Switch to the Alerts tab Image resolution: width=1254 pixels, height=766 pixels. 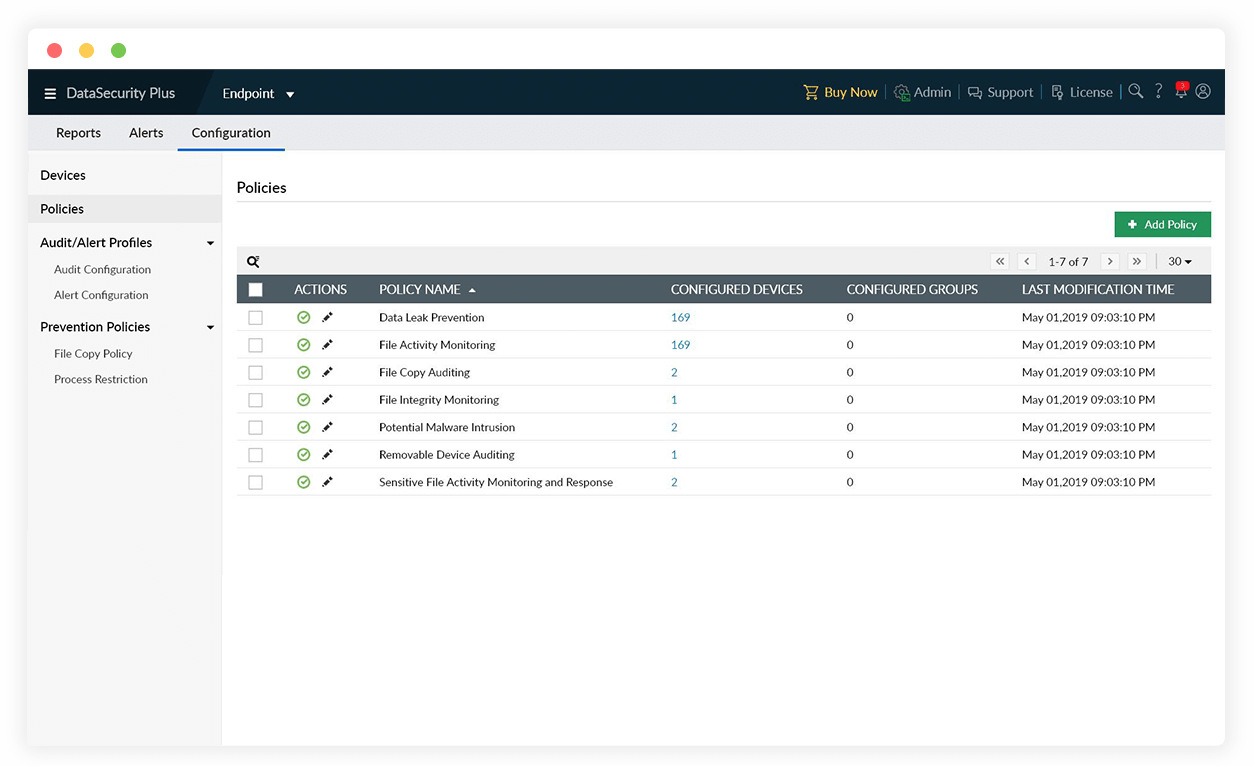pos(146,133)
